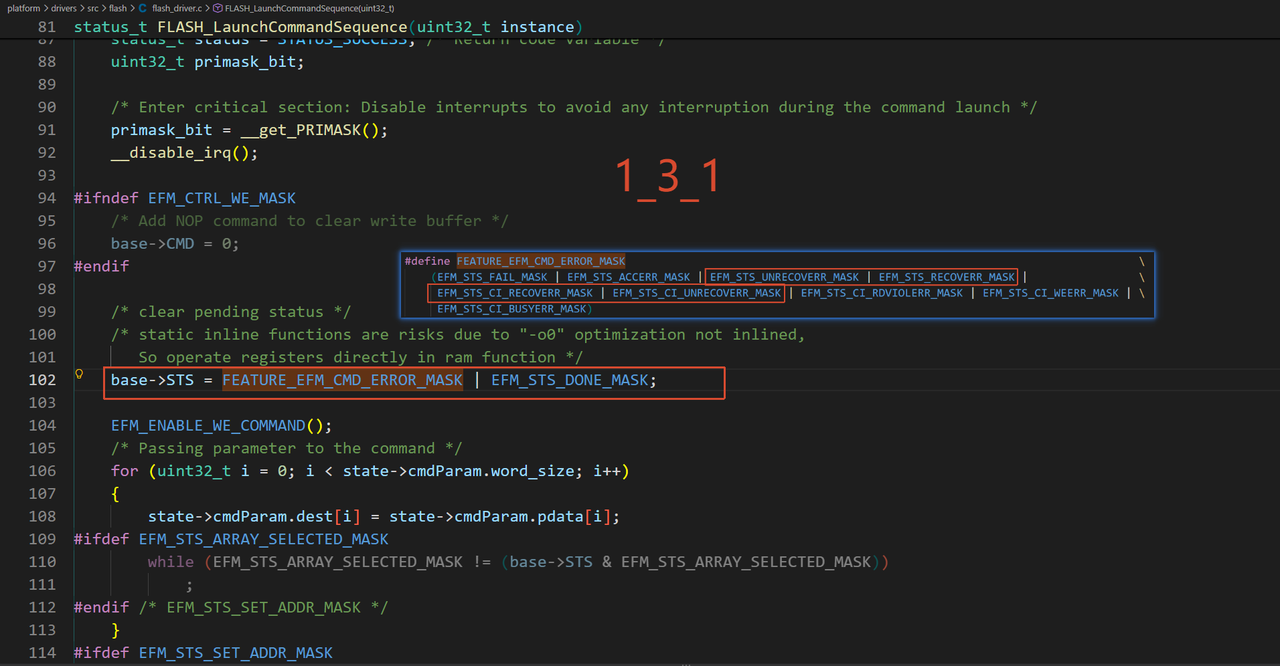Click line number 114 in the gutter
This screenshot has width=1280, height=666.
pos(43,653)
